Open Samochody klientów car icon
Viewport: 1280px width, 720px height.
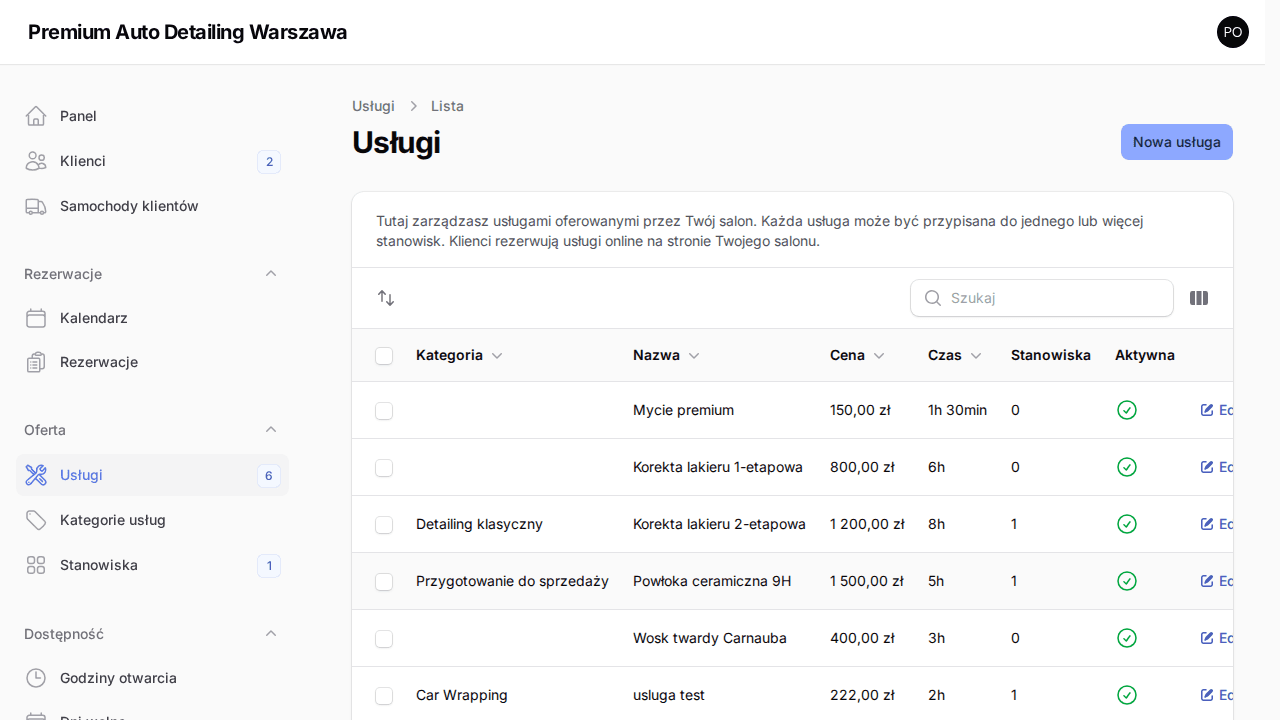click(x=36, y=206)
